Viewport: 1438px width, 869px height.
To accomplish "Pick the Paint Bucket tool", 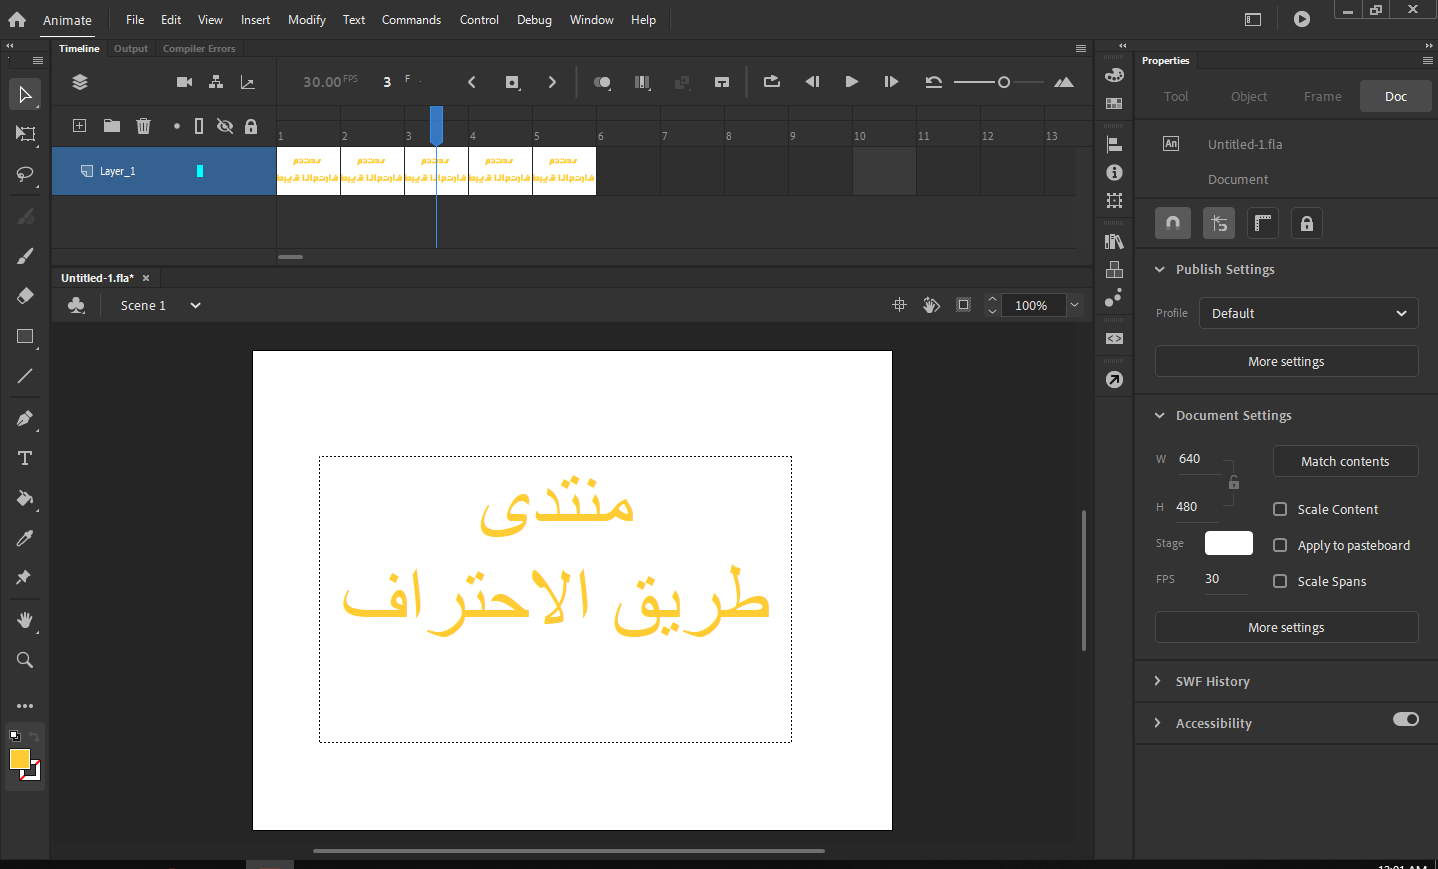I will 25,498.
